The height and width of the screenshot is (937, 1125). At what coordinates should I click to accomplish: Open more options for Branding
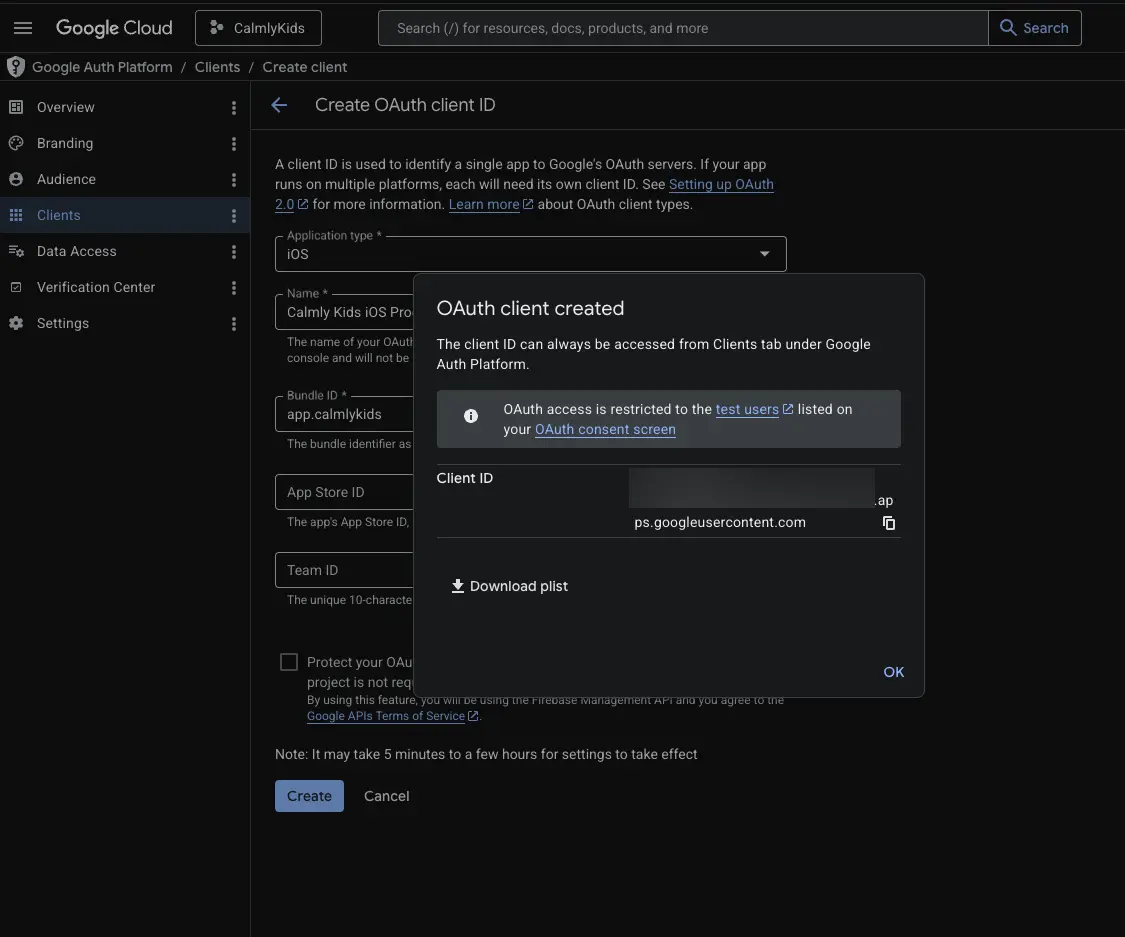click(234, 143)
